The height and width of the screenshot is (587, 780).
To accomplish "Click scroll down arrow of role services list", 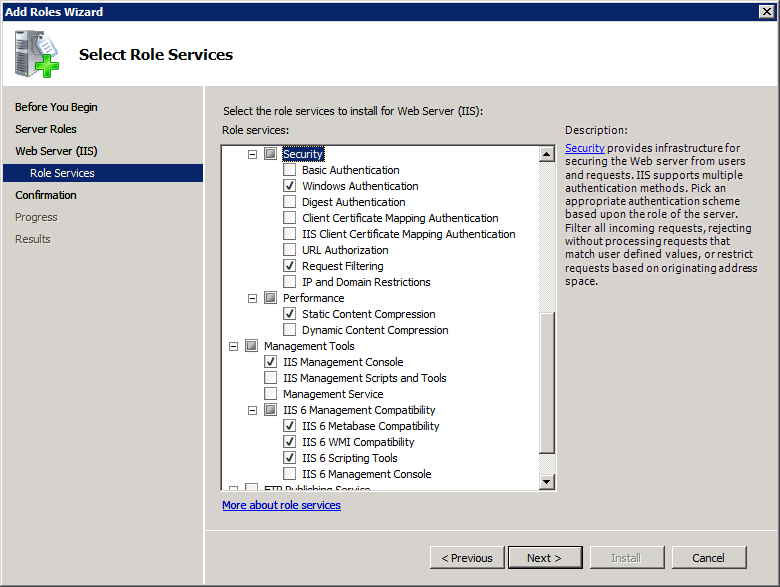I will (547, 481).
